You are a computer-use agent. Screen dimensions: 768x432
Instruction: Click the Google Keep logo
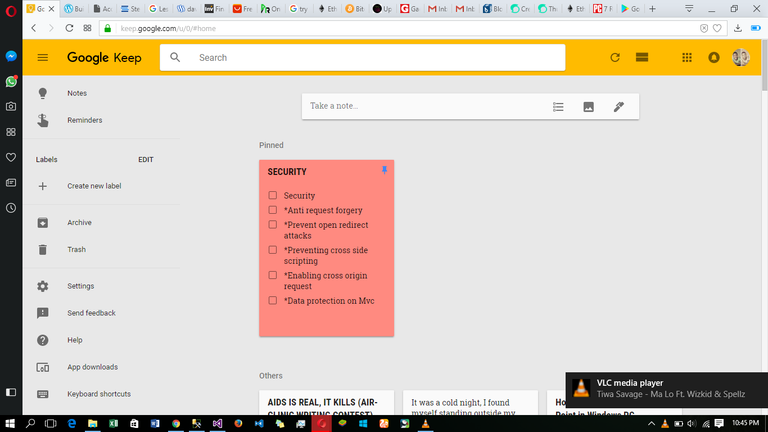(x=104, y=58)
